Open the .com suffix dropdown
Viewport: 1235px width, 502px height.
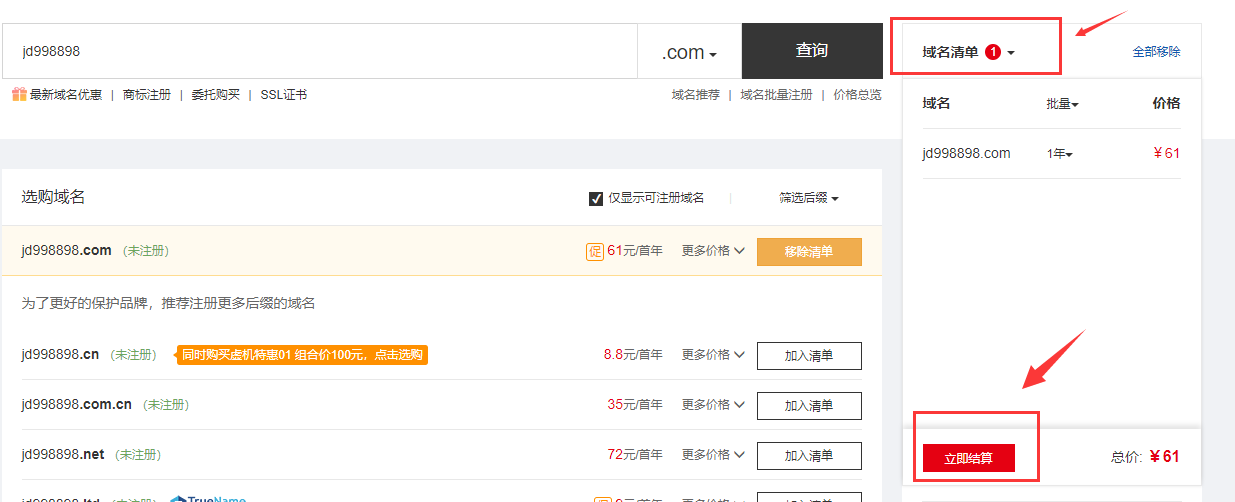(689, 52)
